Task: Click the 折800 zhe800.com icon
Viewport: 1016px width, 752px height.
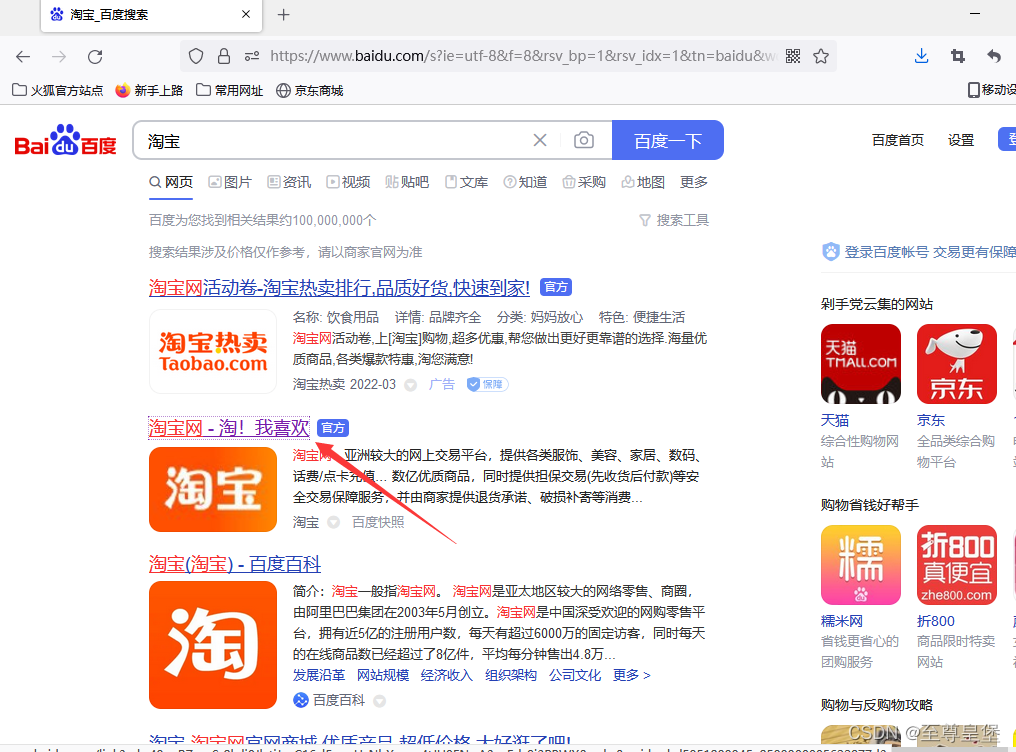Action: click(x=956, y=565)
